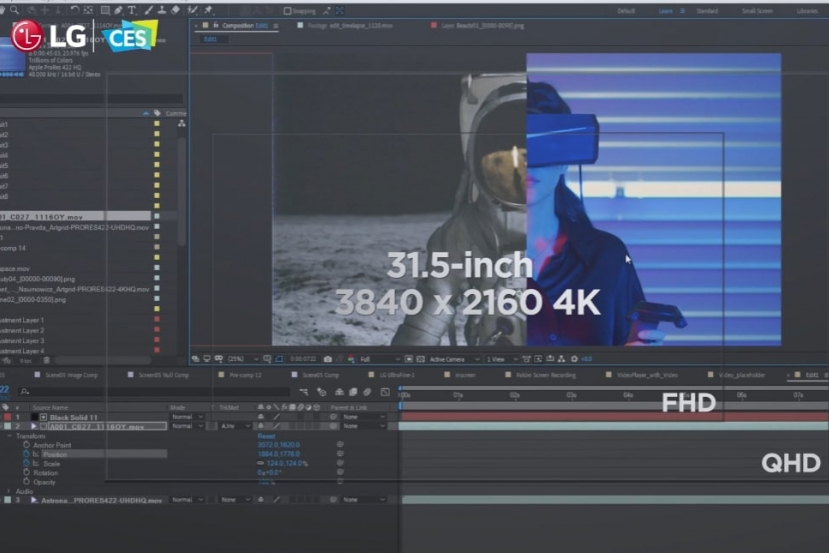Click the Edit1 breadcrumb in viewer
The image size is (829, 553).
tap(210, 39)
